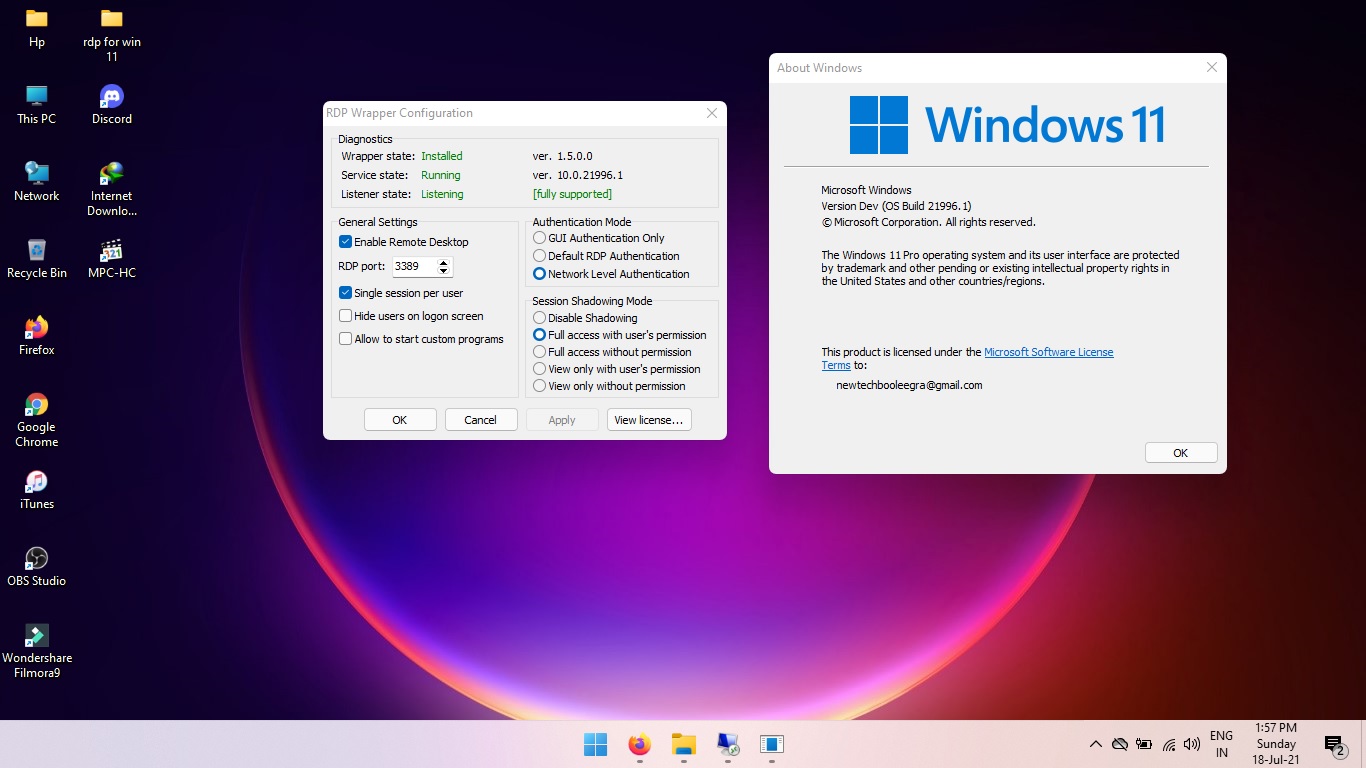This screenshot has width=1366, height=768.
Task: Select the OBS Studio desktop shortcut
Action: click(x=37, y=567)
